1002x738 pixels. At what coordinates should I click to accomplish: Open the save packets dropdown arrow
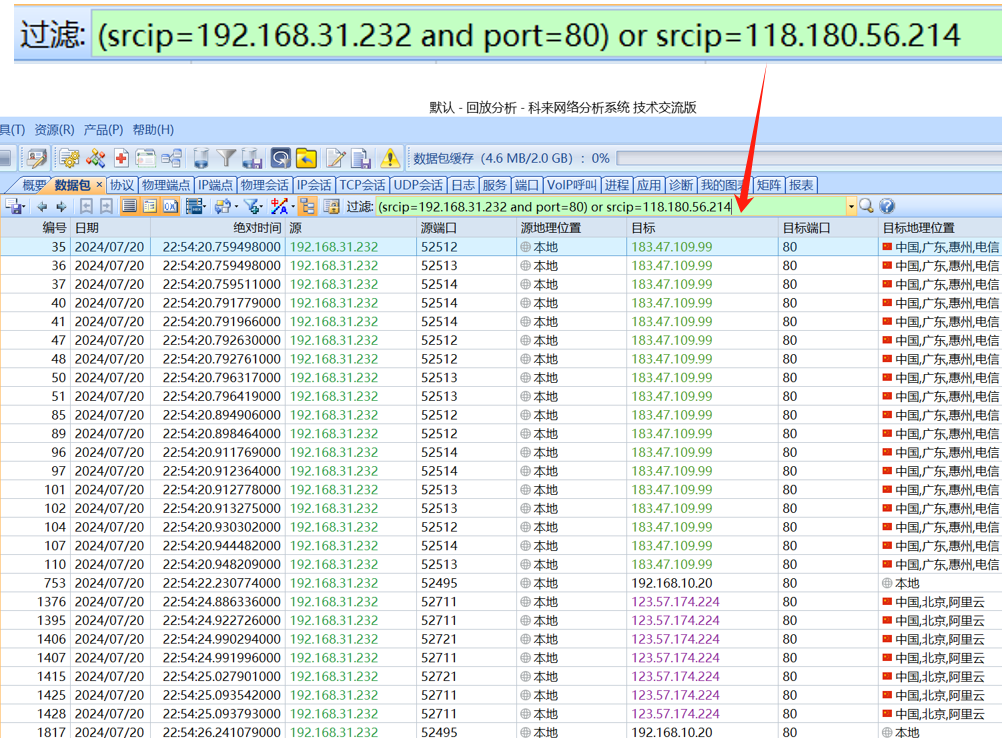click(x=26, y=207)
